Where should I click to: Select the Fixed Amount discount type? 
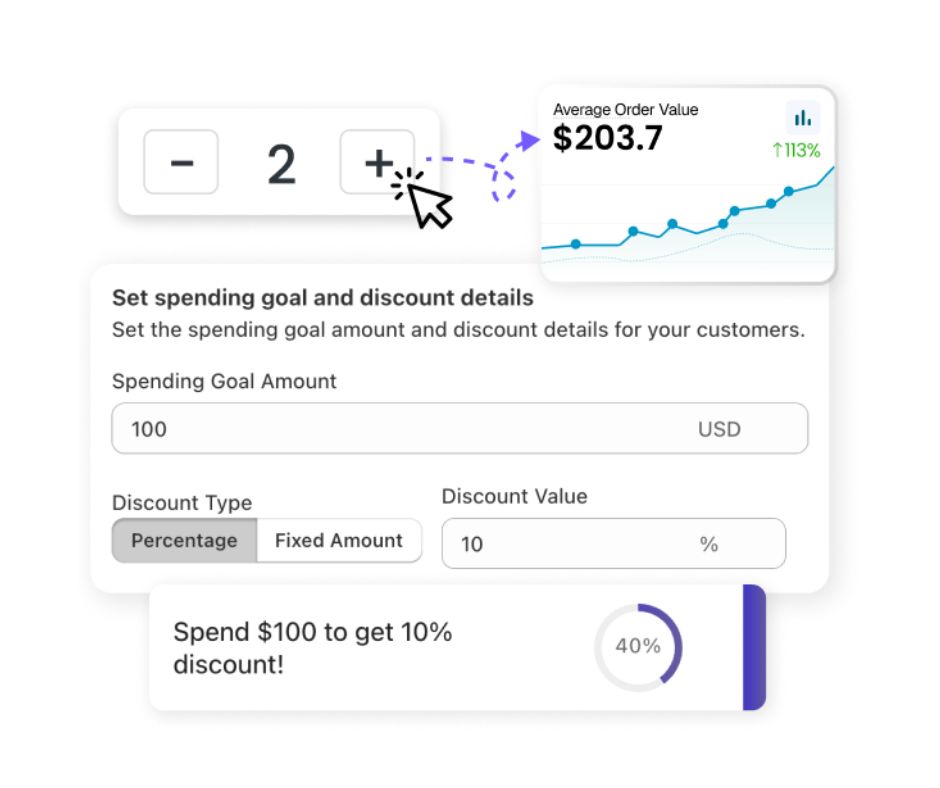coord(339,540)
